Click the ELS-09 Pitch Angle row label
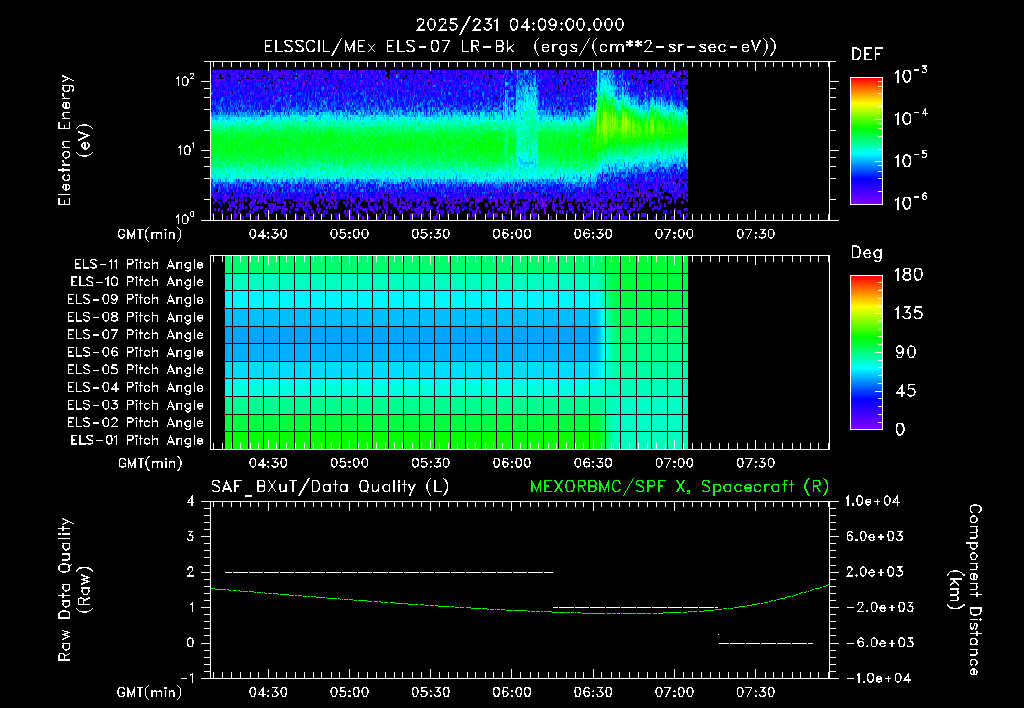 pos(136,300)
